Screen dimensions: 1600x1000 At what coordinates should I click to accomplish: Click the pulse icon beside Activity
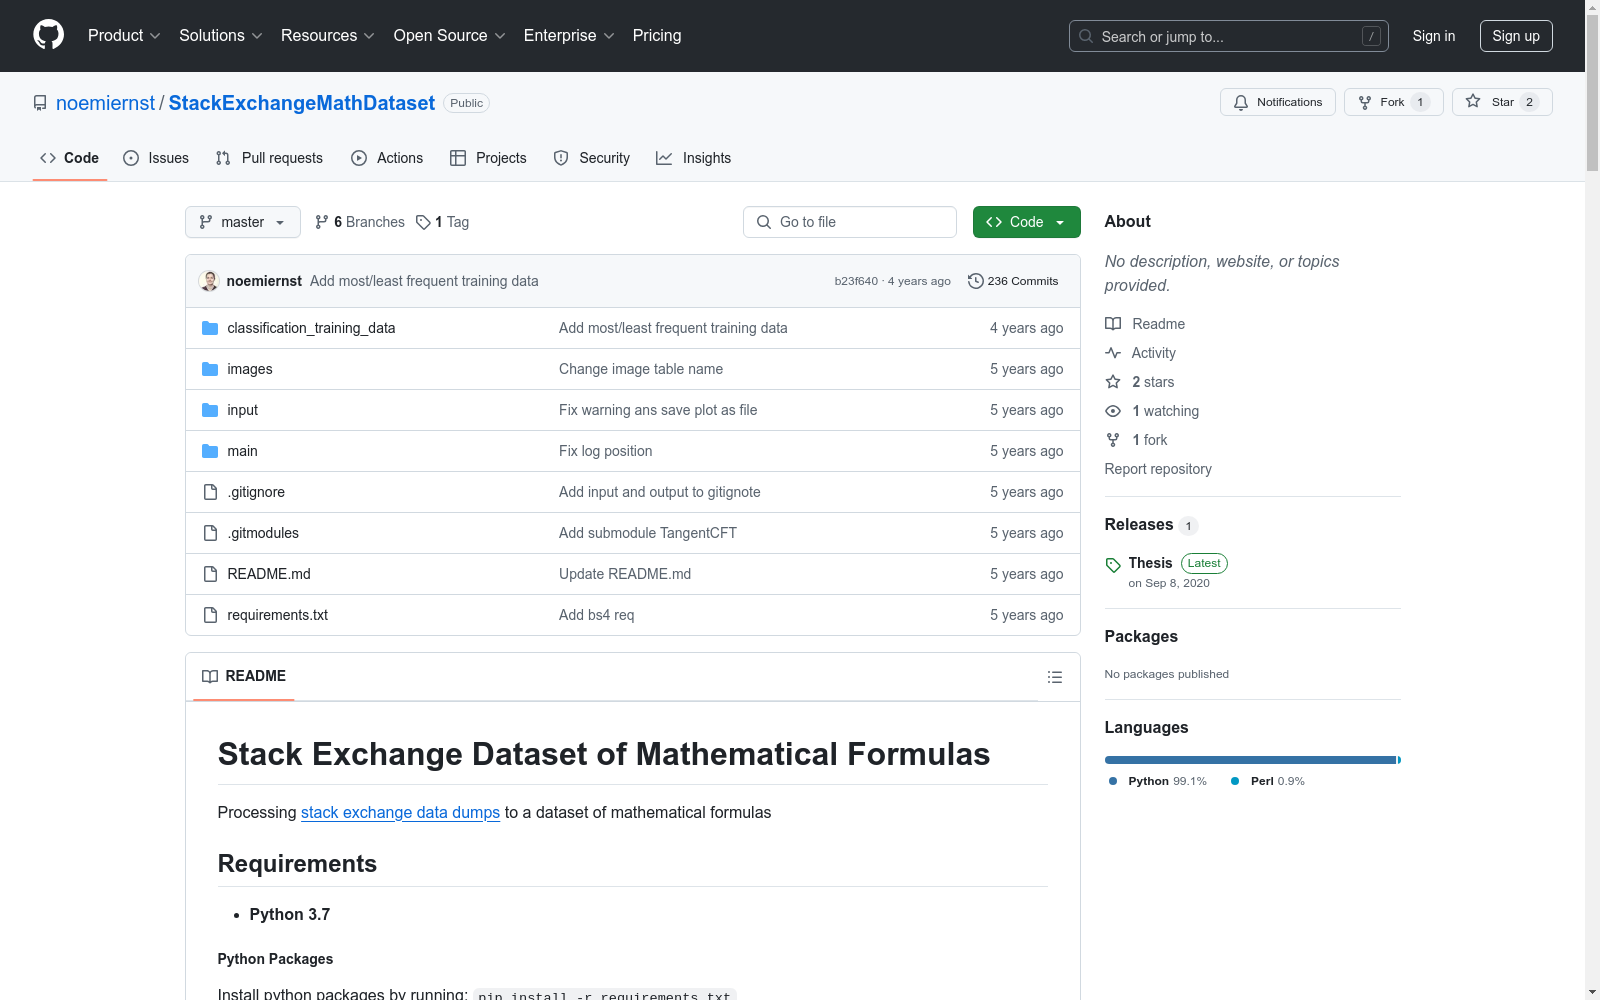tap(1113, 353)
